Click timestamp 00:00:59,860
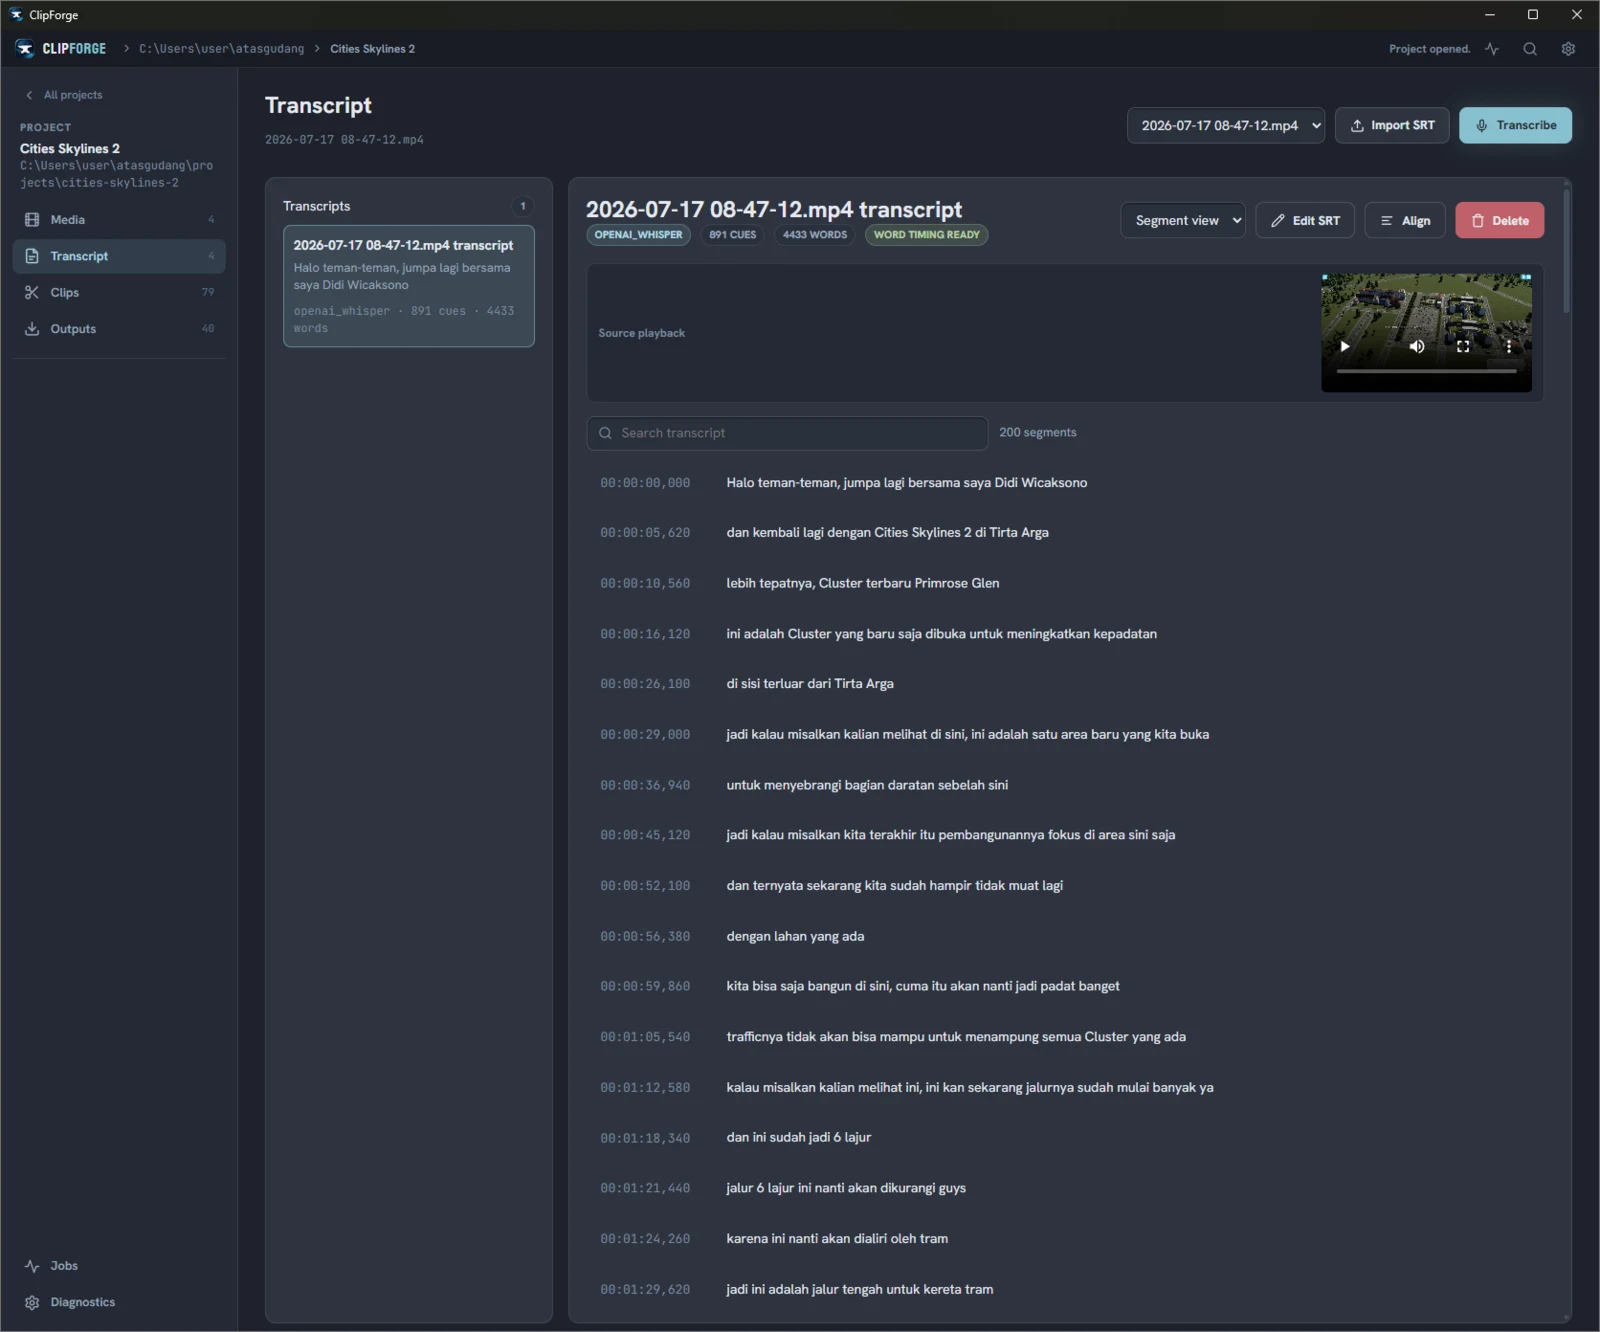This screenshot has width=1600, height=1332. pyautogui.click(x=645, y=987)
